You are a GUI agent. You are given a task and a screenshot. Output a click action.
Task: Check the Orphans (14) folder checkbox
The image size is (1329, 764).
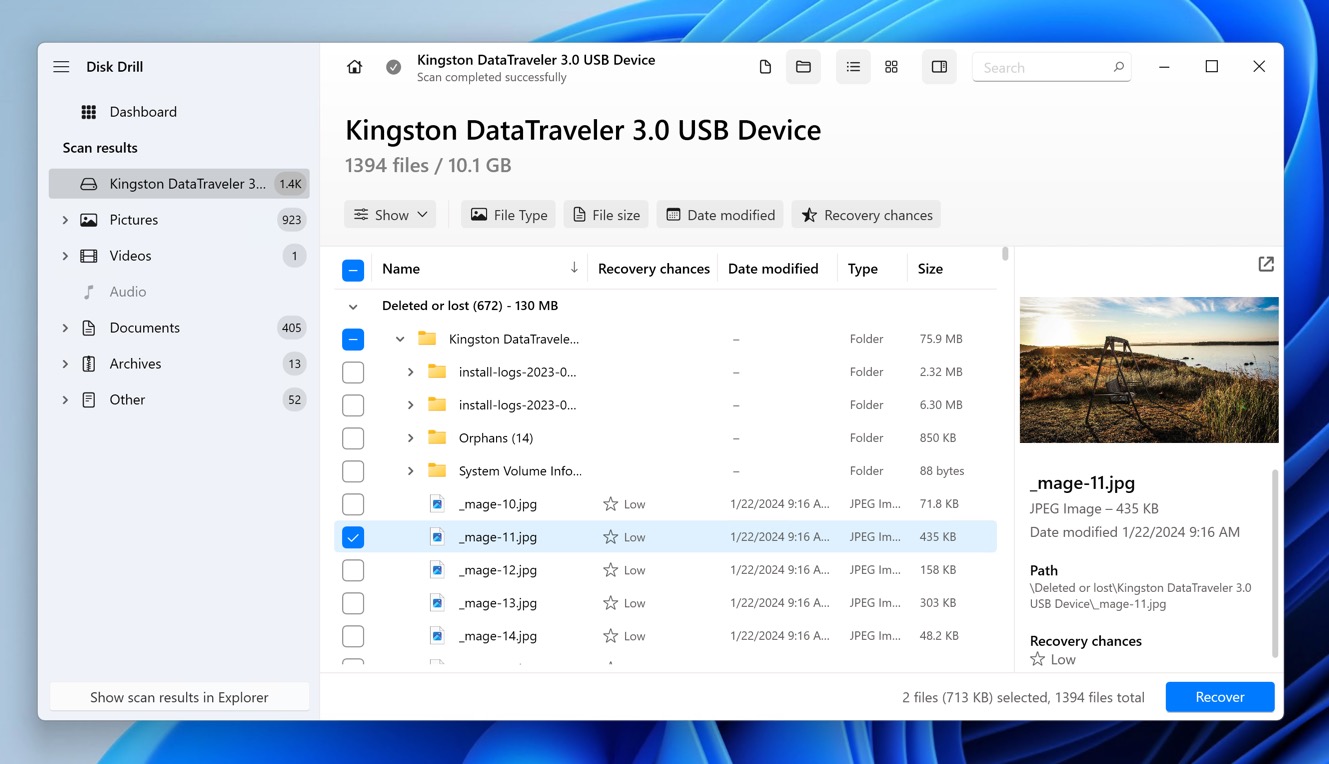[353, 438]
